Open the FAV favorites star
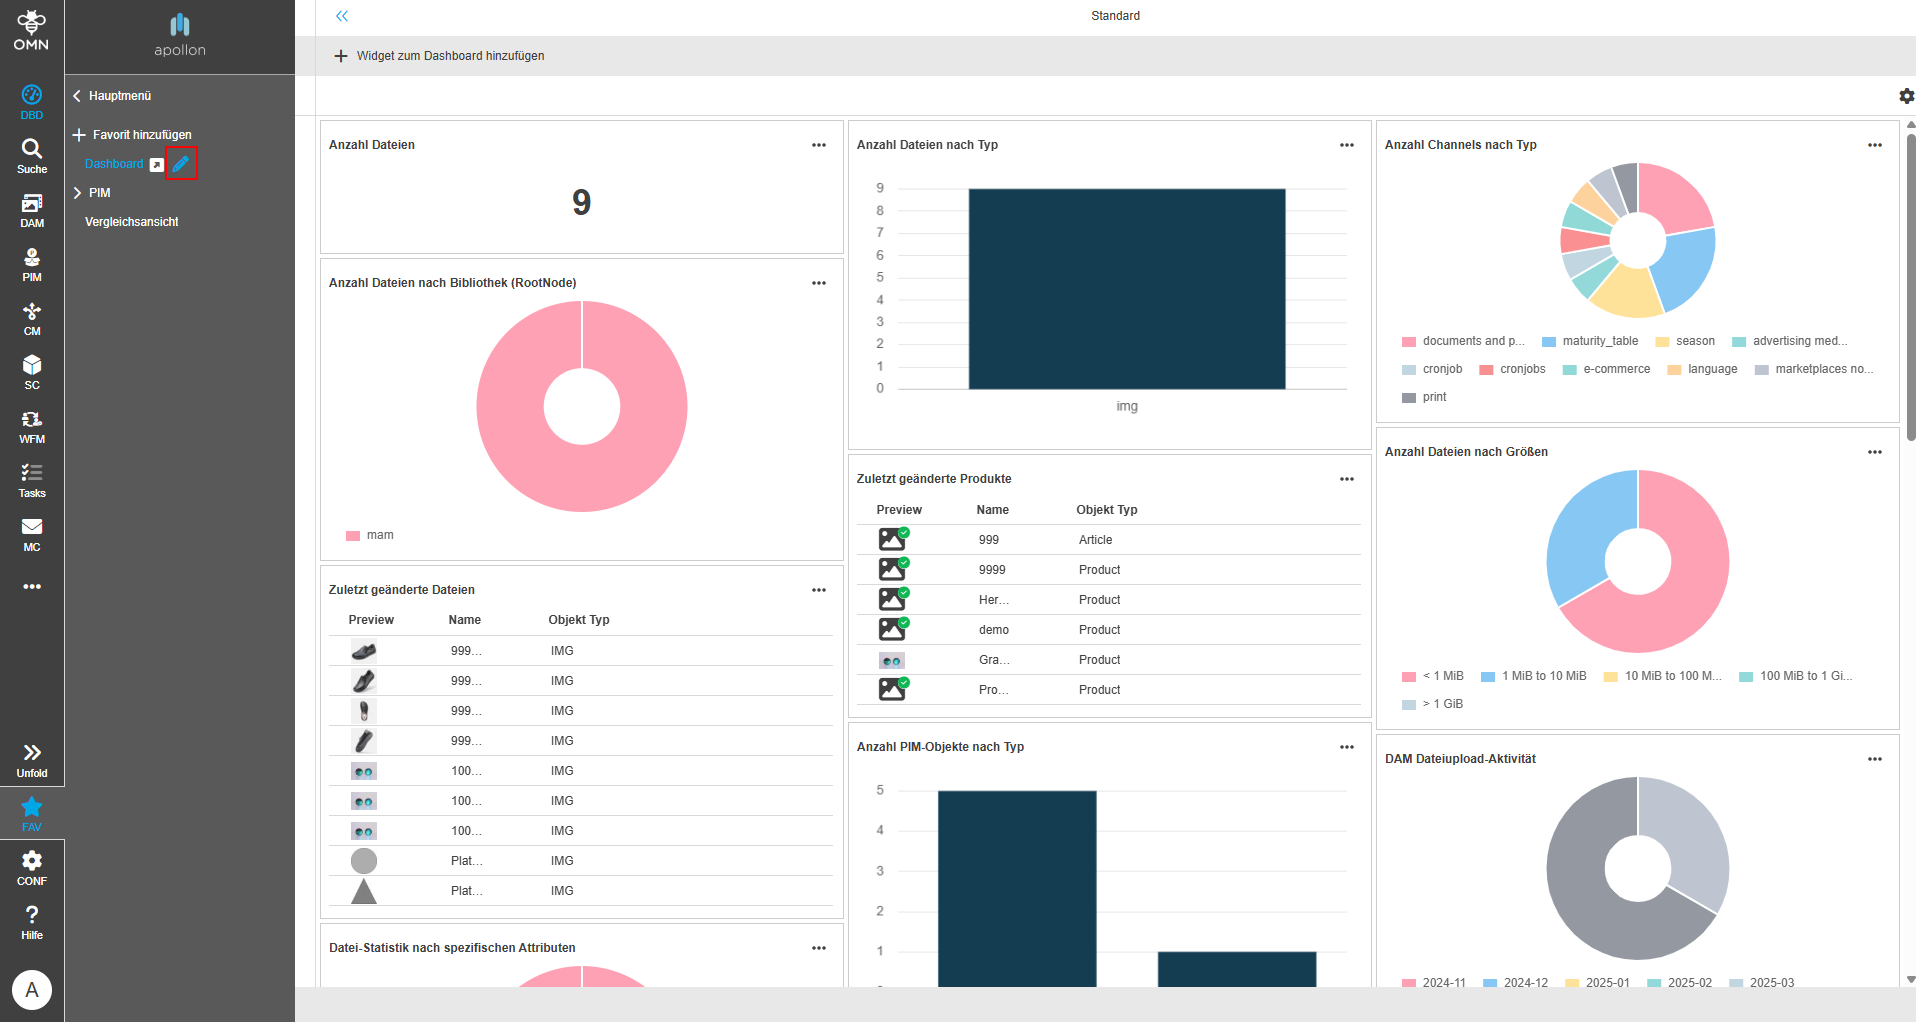Image resolution: width=1916 pixels, height=1022 pixels. (x=32, y=813)
